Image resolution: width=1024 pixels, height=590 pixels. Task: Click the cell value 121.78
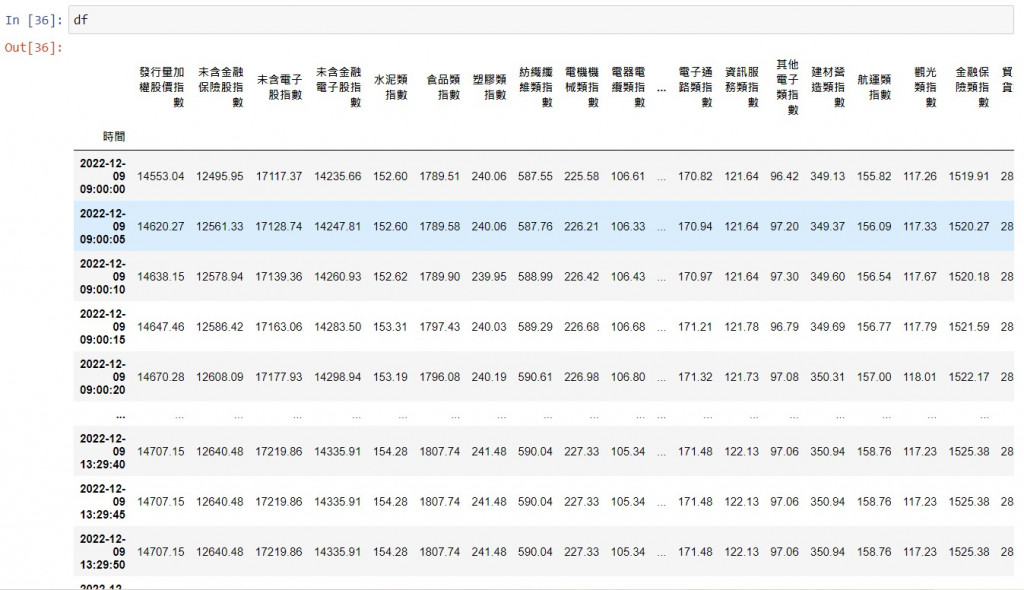click(742, 327)
